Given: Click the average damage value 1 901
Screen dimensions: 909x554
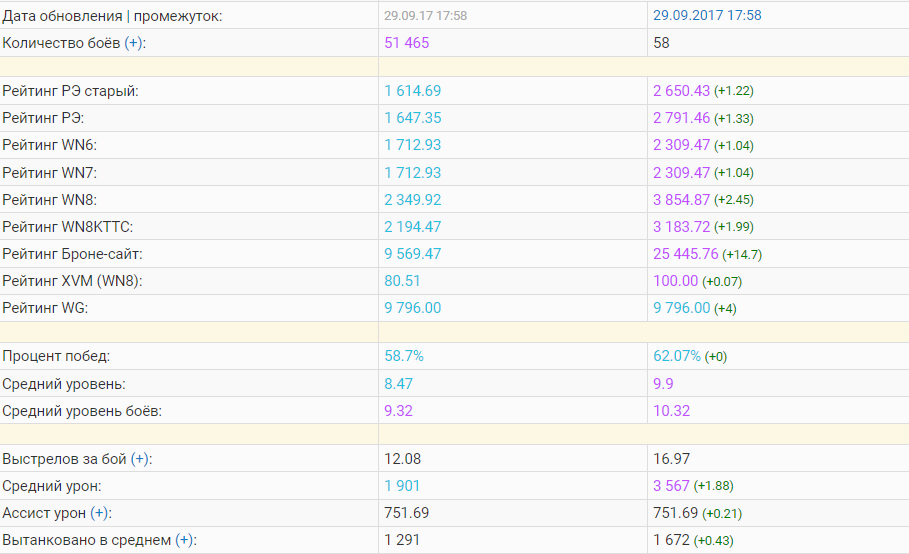Looking at the screenshot, I should coord(403,486).
